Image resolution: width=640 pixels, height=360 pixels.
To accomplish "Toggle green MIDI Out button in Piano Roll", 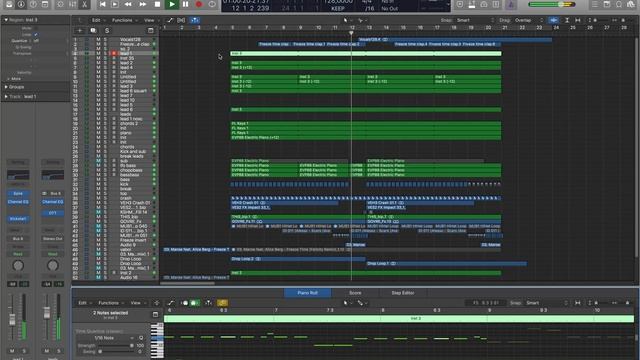I will pyautogui.click(x=194, y=303).
